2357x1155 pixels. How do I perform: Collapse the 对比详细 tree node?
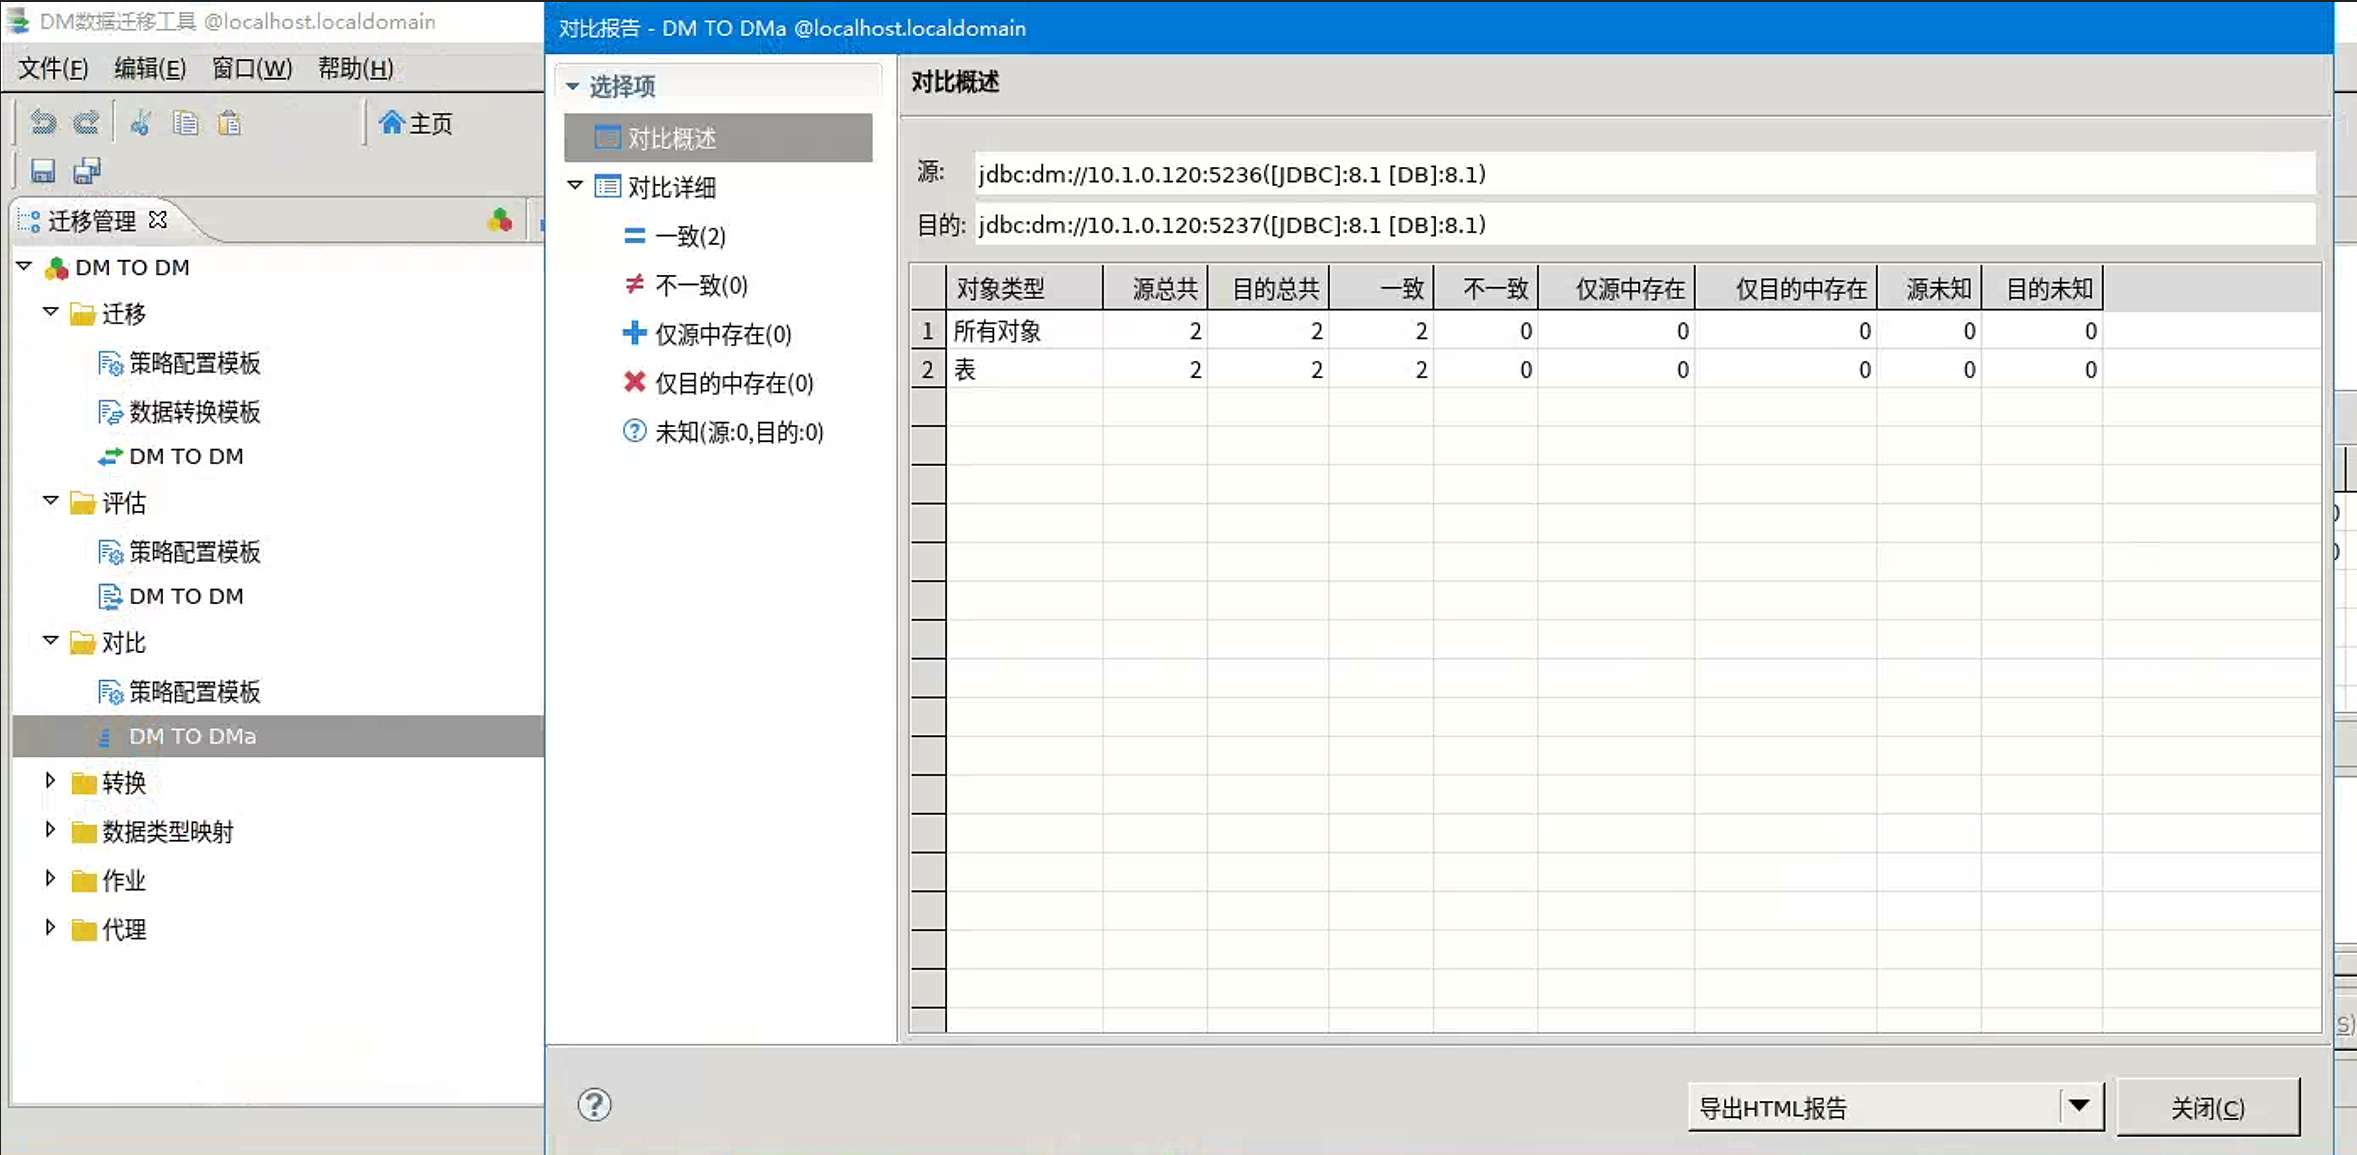tap(575, 185)
